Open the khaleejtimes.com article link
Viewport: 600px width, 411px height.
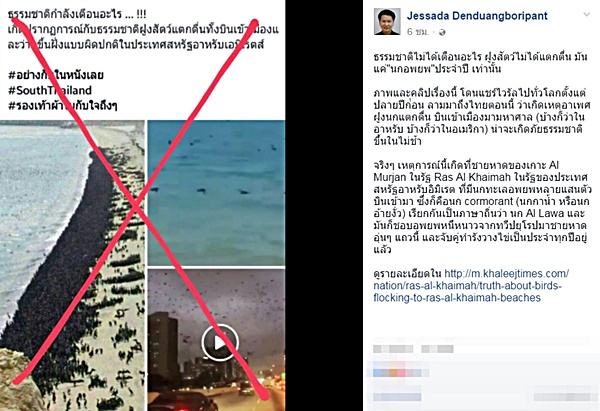(x=471, y=285)
